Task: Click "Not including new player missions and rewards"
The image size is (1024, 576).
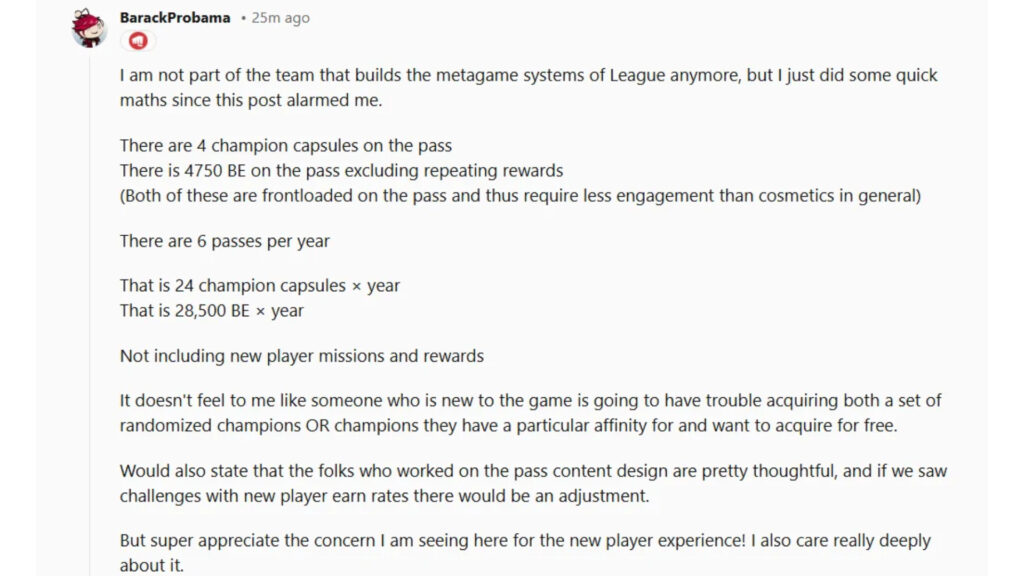Action: pyautogui.click(x=301, y=355)
